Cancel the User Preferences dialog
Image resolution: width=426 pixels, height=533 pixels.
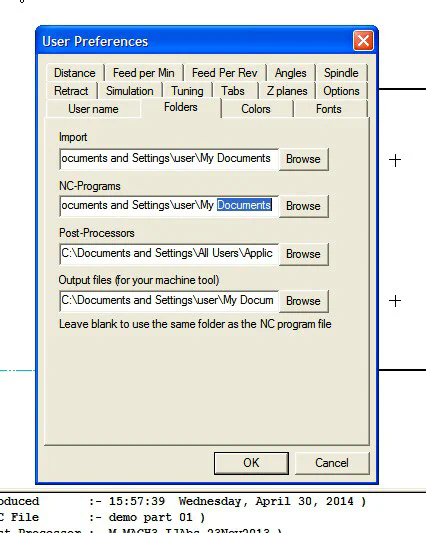pyautogui.click(x=332, y=463)
